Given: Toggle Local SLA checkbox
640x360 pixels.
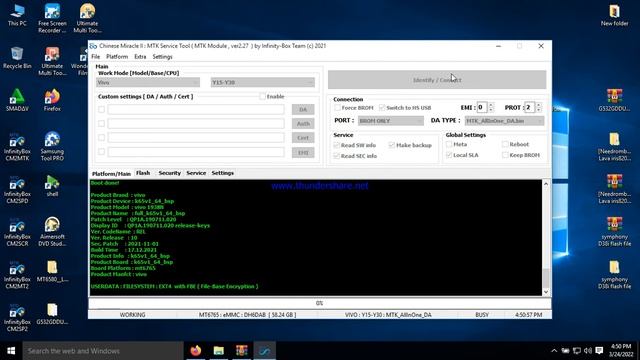Looking at the screenshot, I should pyautogui.click(x=449, y=155).
